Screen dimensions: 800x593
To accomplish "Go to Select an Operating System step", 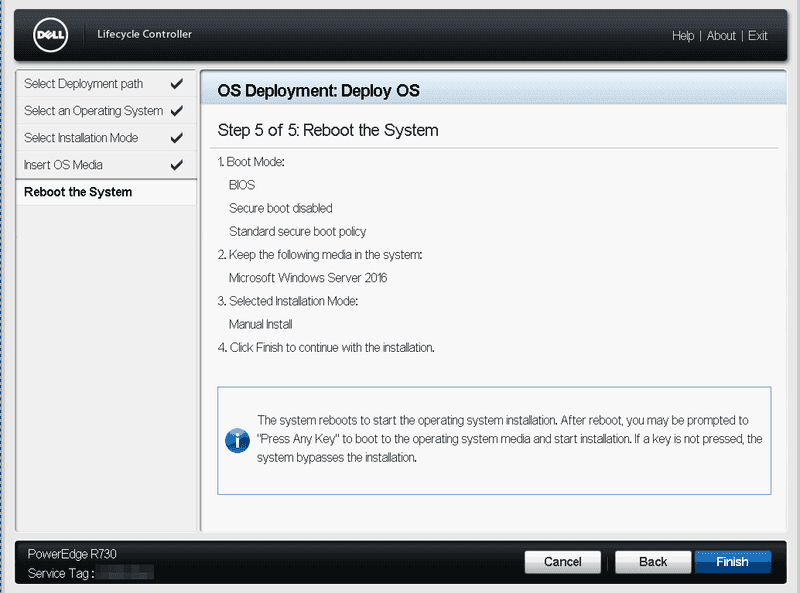I will coord(93,111).
